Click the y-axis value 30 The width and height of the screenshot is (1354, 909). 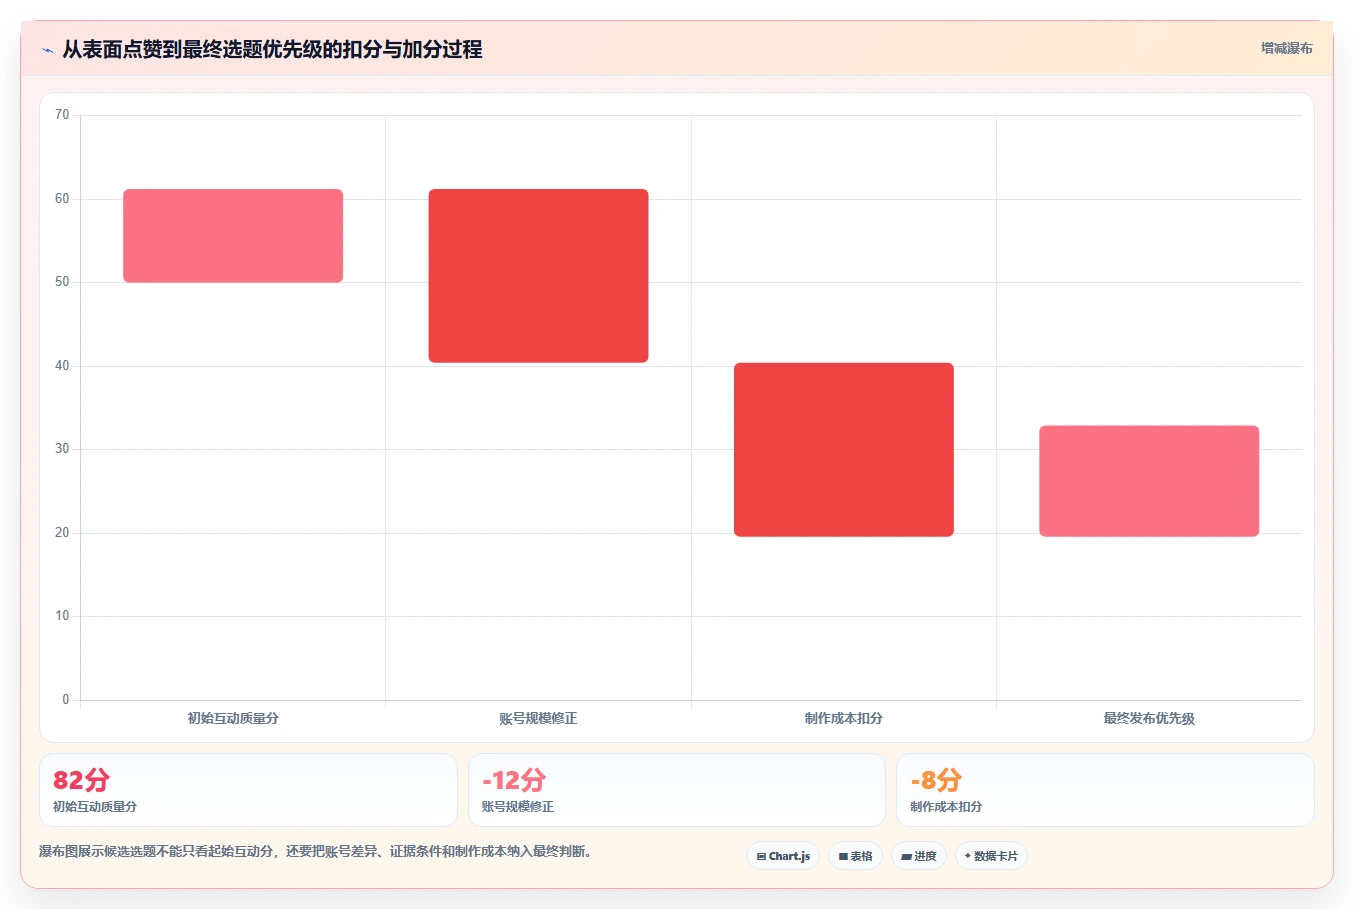(62, 449)
